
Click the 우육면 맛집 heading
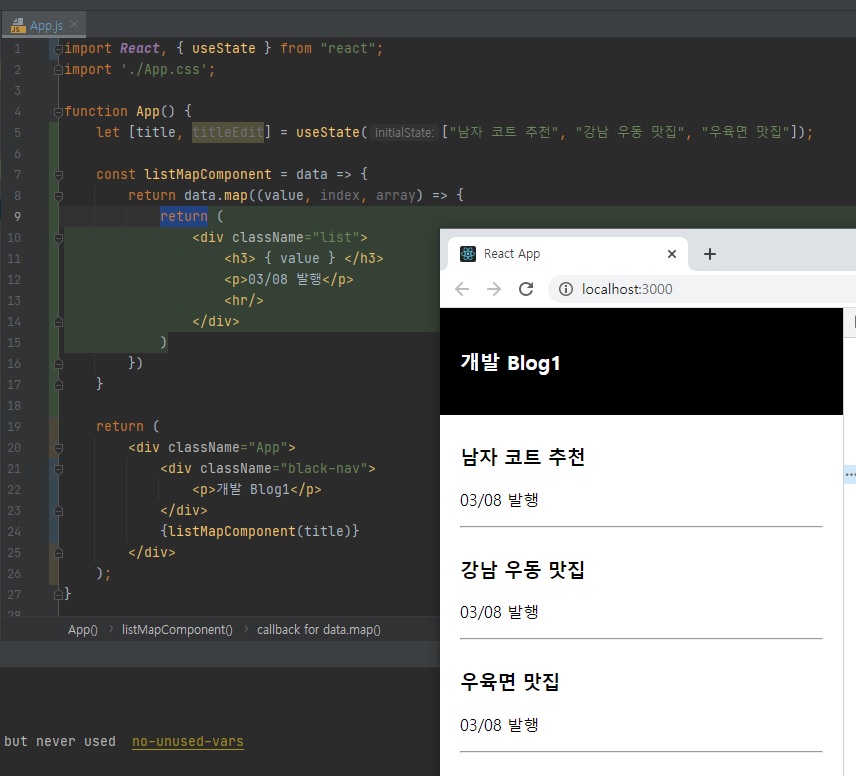(x=510, y=682)
